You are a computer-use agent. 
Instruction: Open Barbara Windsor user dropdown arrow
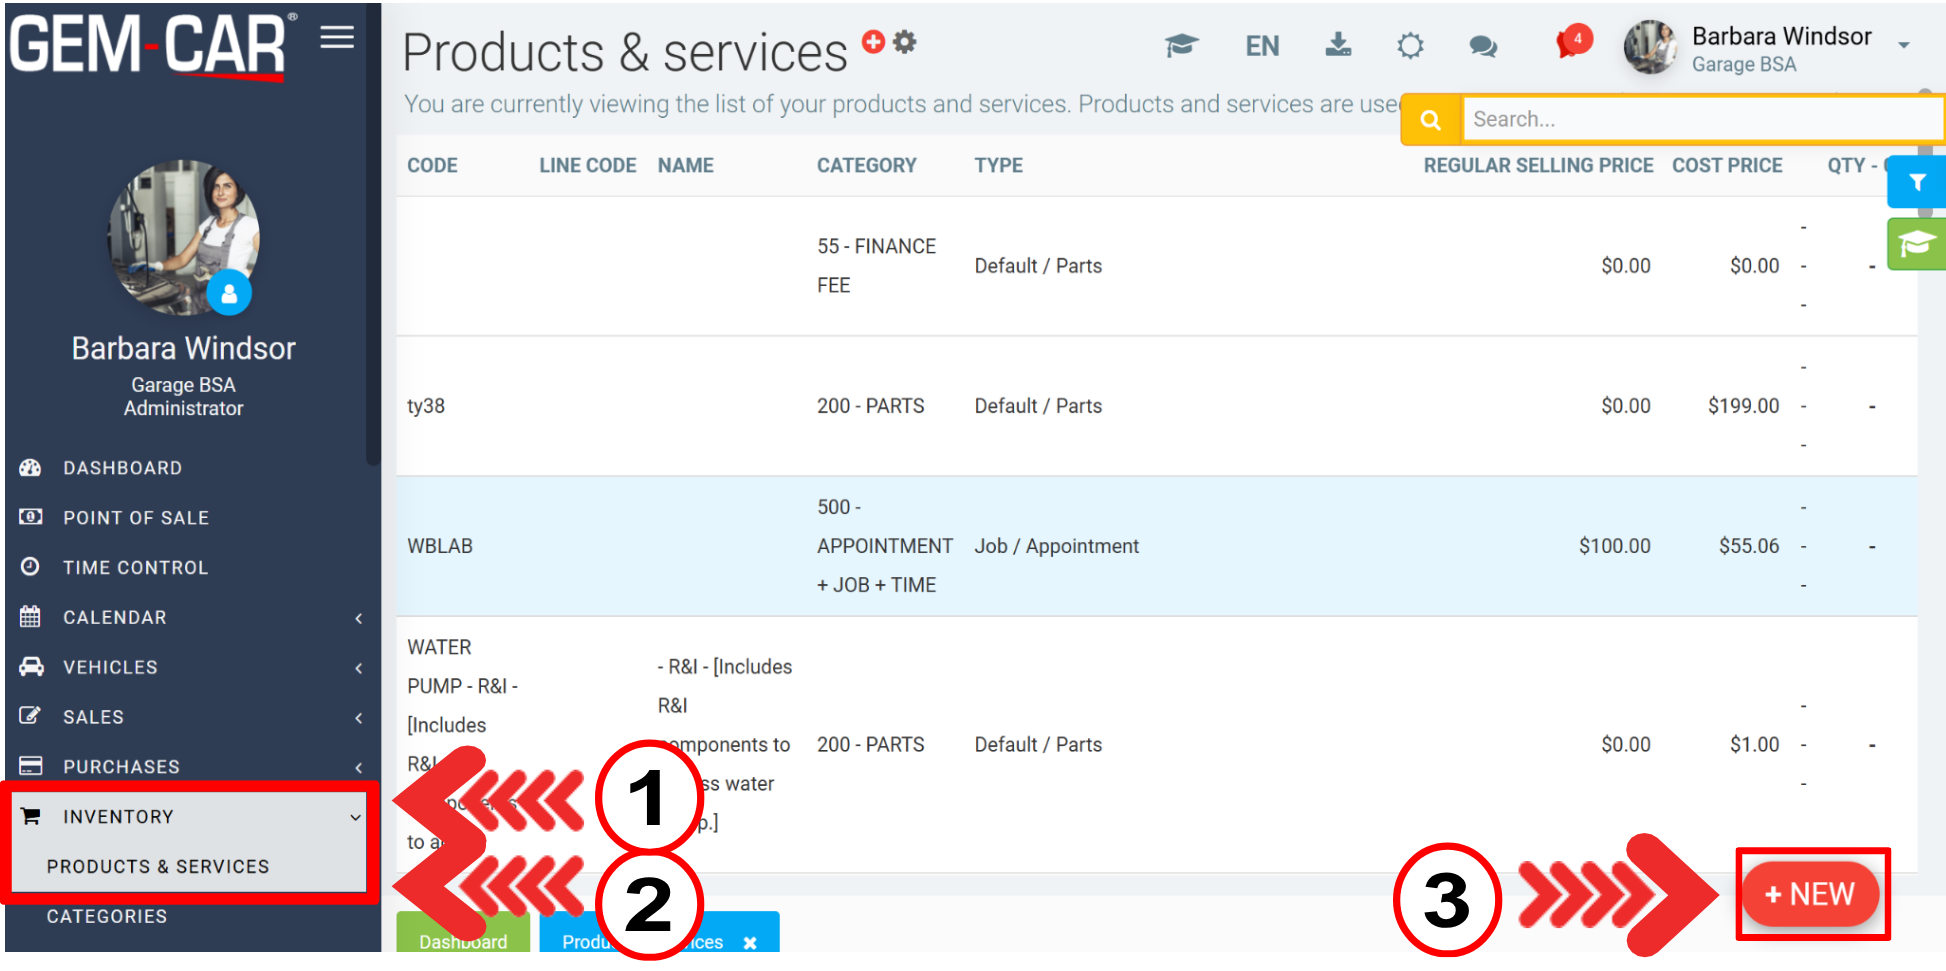(x=1903, y=46)
